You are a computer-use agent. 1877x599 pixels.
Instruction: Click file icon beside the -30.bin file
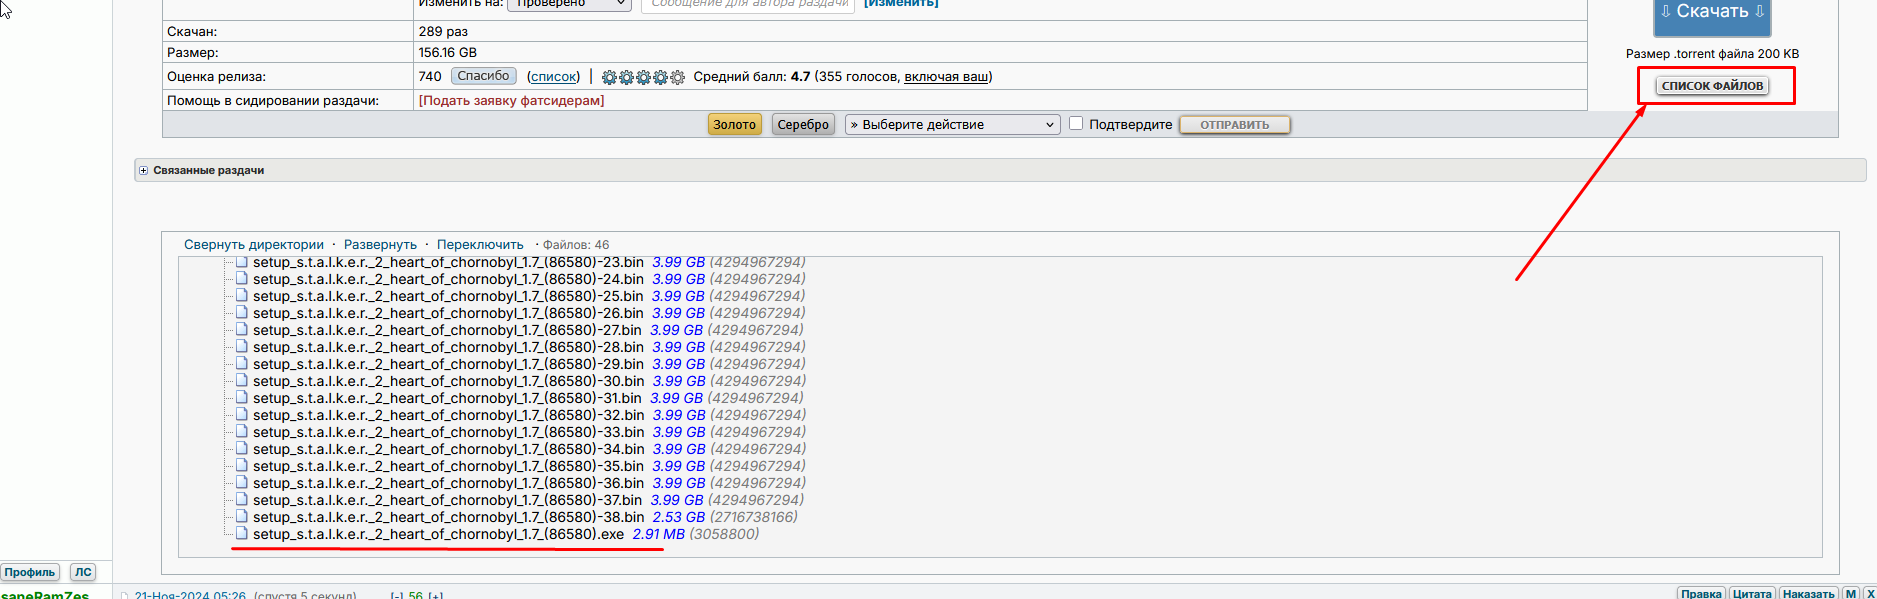pyautogui.click(x=241, y=381)
